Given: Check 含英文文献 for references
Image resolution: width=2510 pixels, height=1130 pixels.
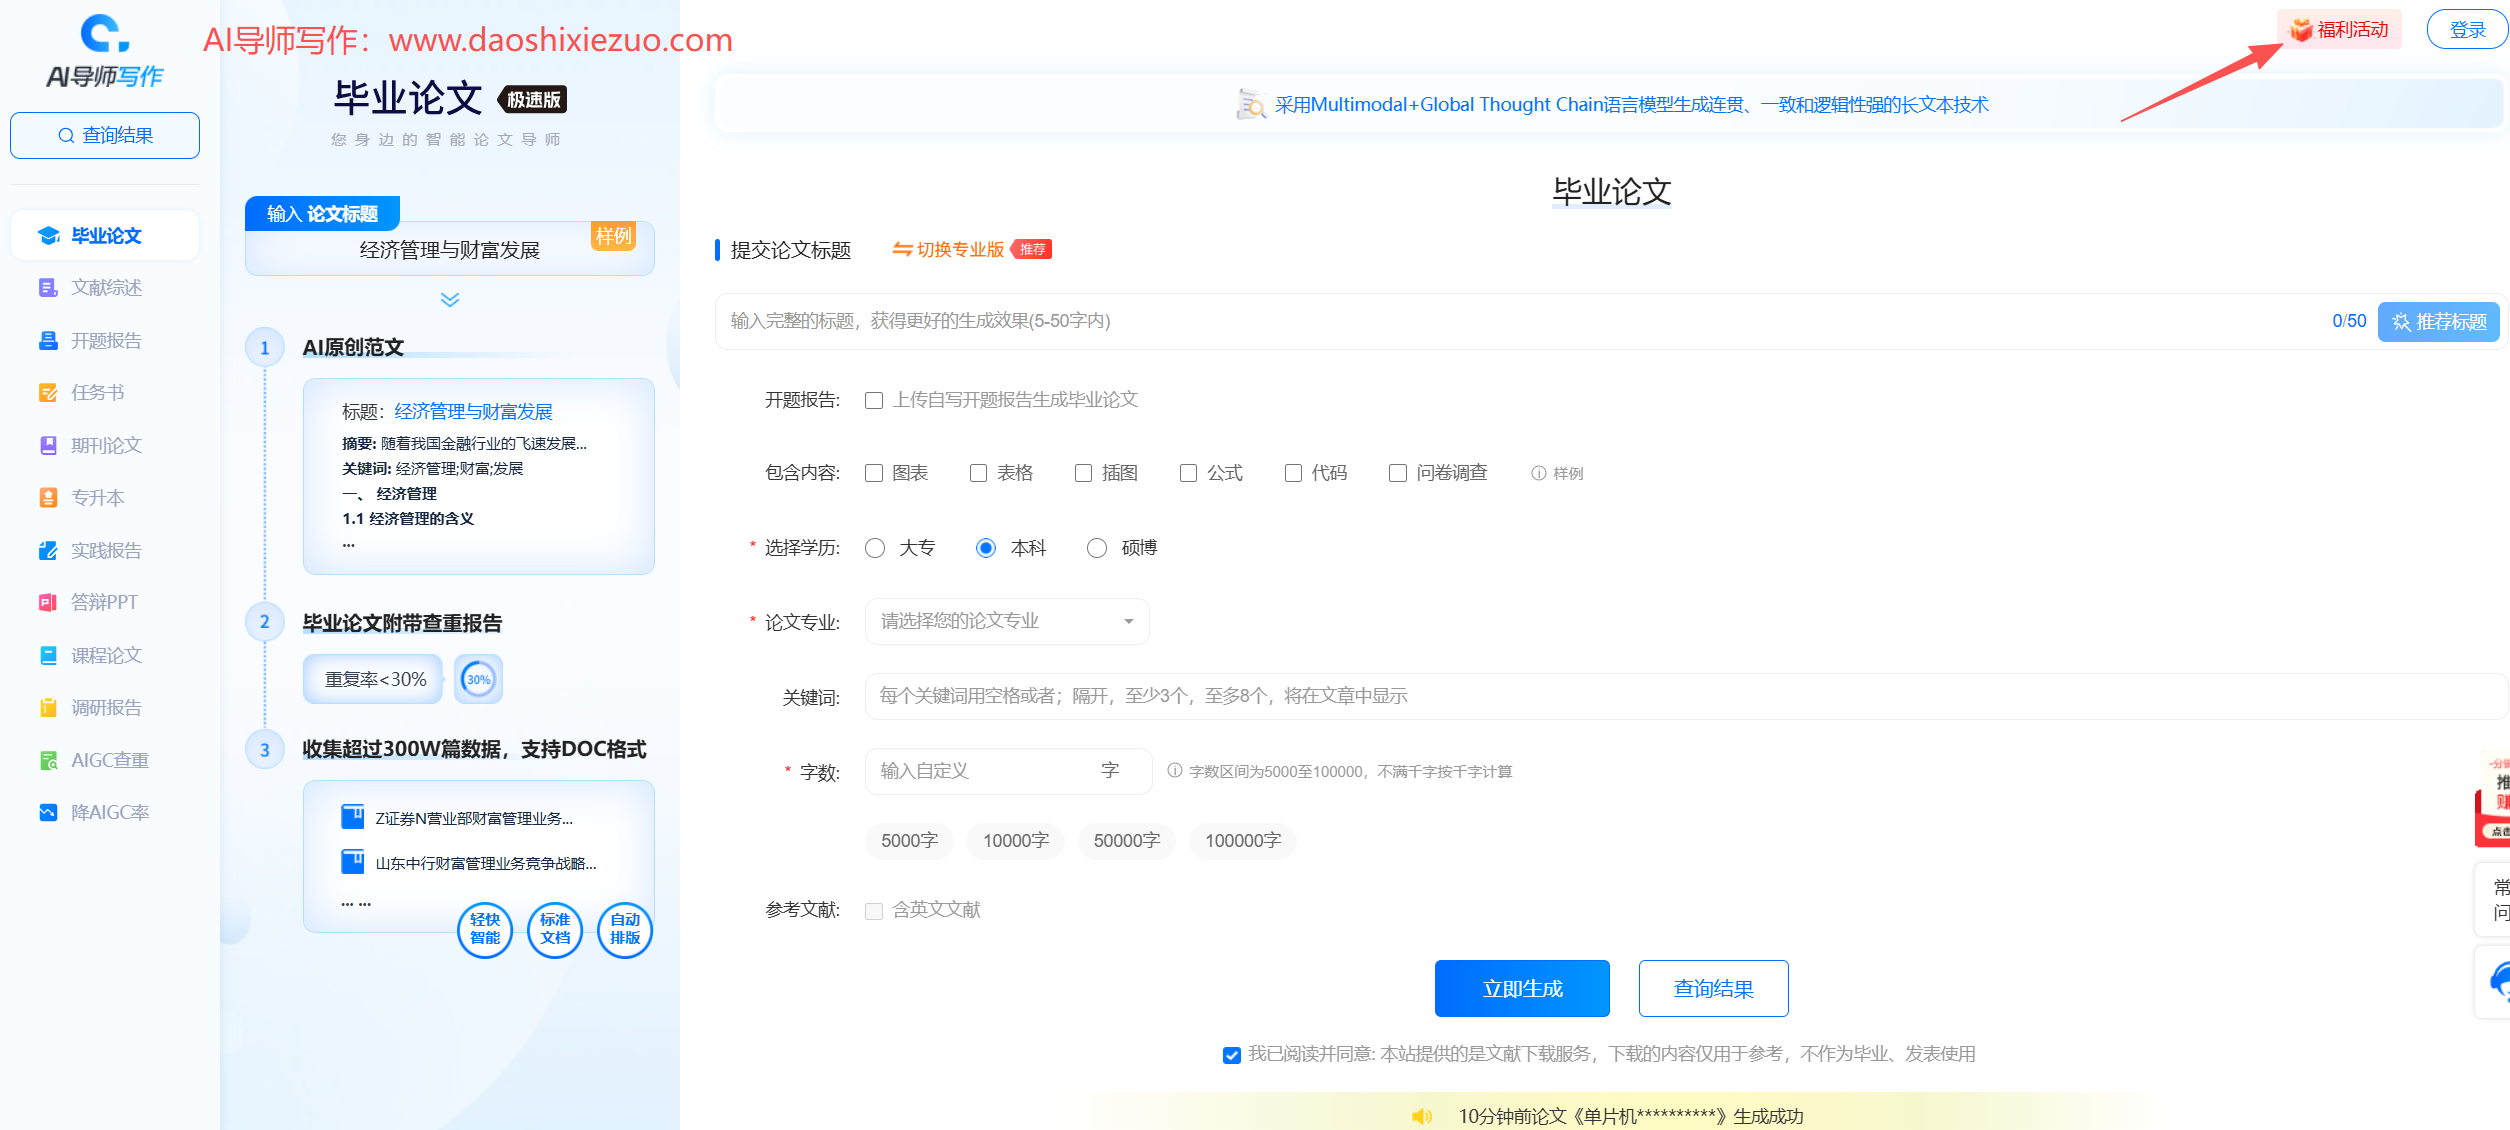Looking at the screenshot, I should (872, 910).
